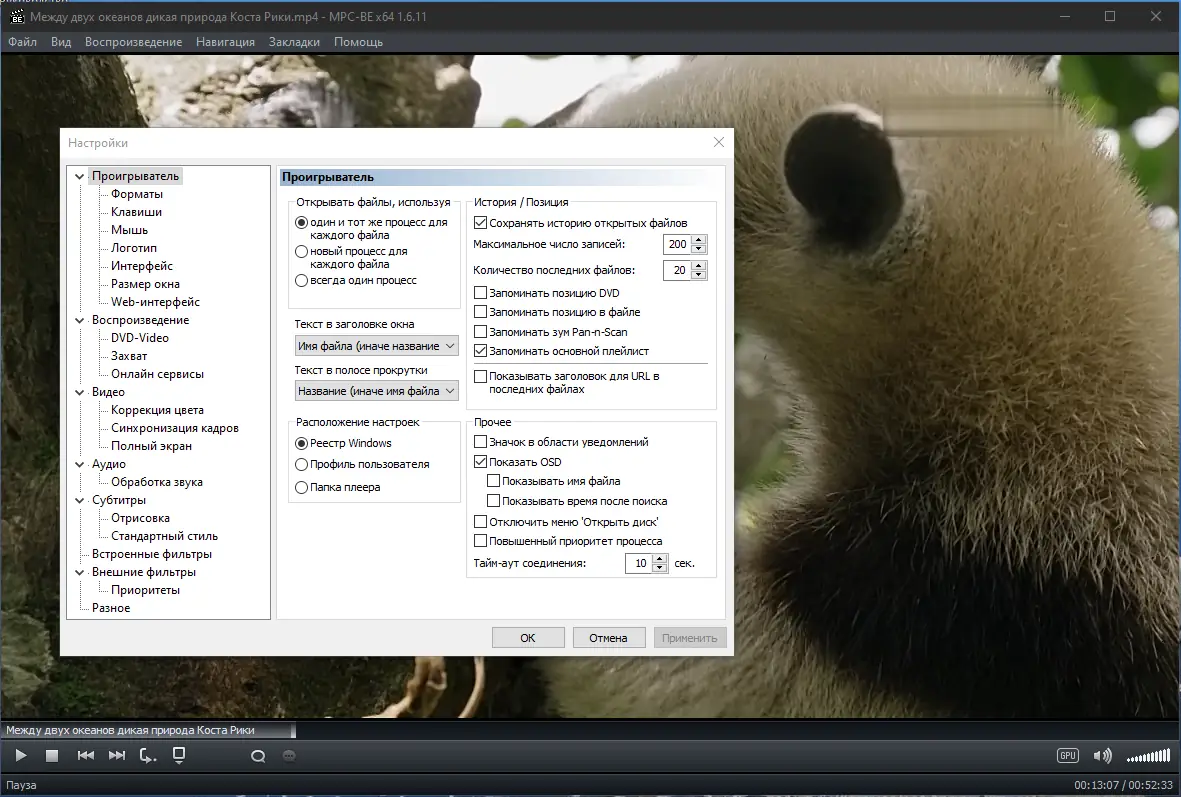Collapse the Субтитры tree node
1181x797 pixels.
coord(79,500)
